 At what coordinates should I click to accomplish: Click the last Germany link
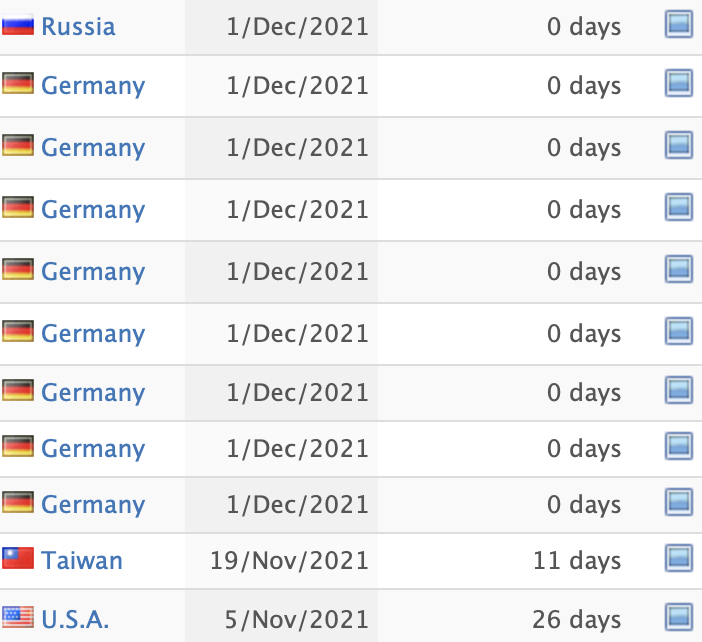93,505
